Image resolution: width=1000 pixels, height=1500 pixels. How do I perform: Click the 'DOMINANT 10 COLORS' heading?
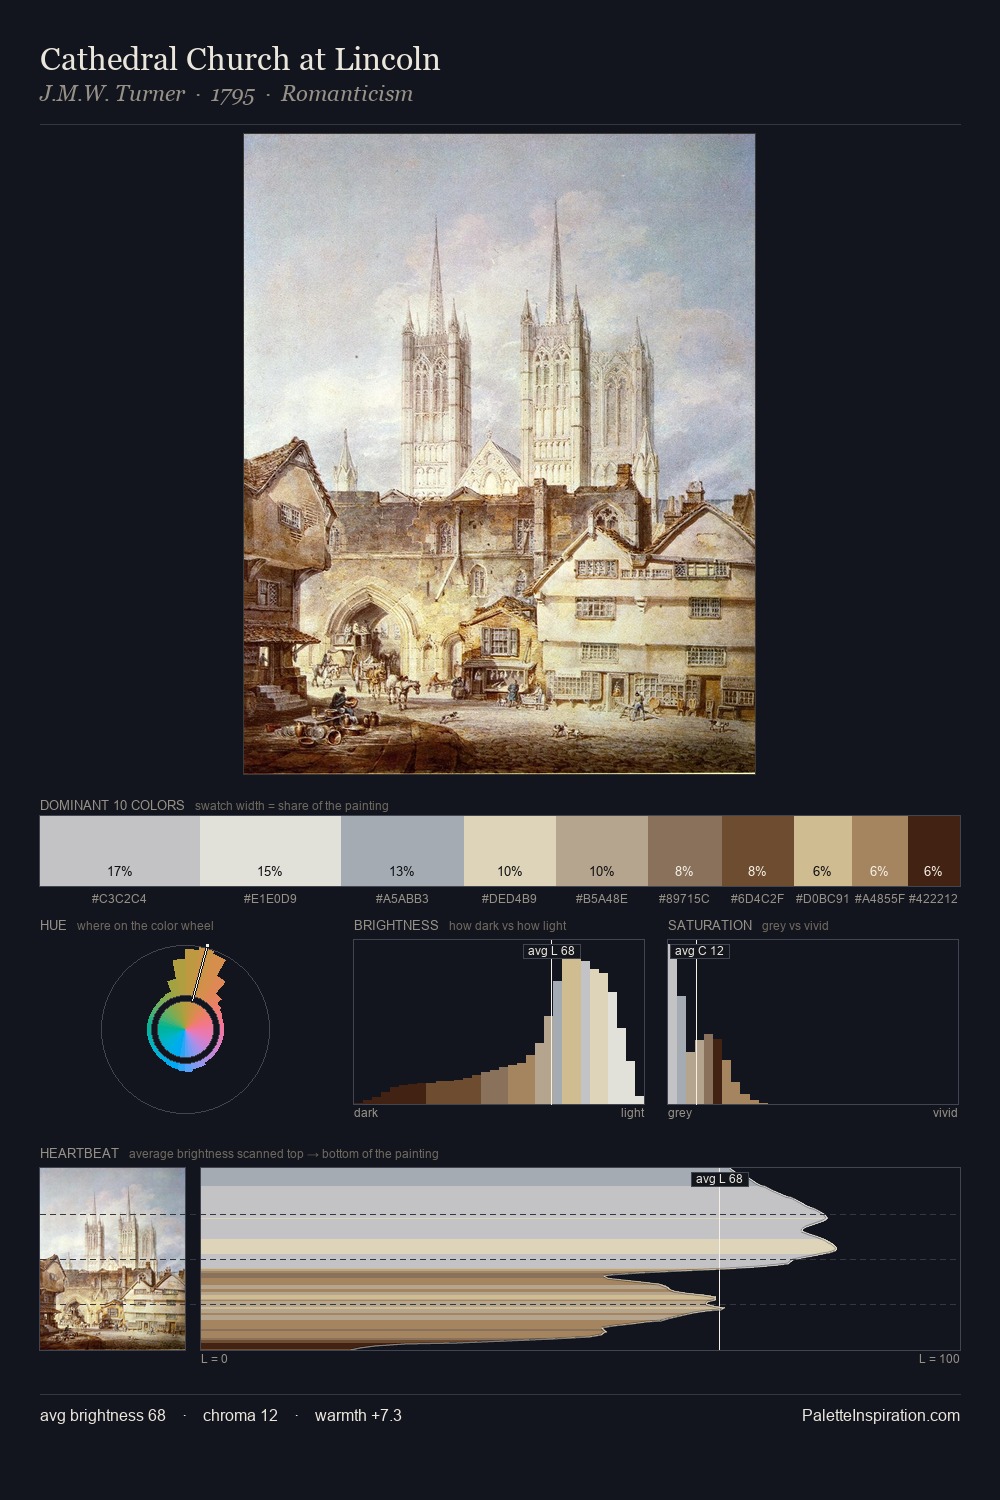coord(112,805)
